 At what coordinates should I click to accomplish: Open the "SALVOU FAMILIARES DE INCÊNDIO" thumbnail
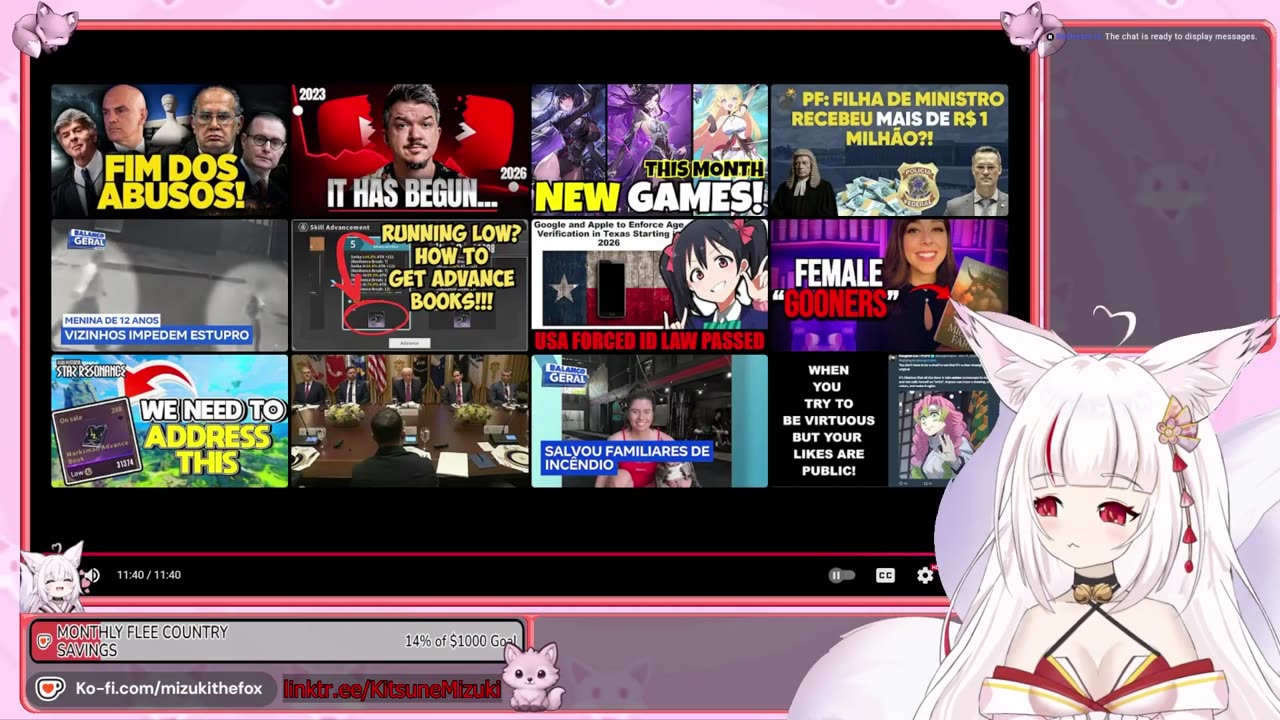(649, 421)
